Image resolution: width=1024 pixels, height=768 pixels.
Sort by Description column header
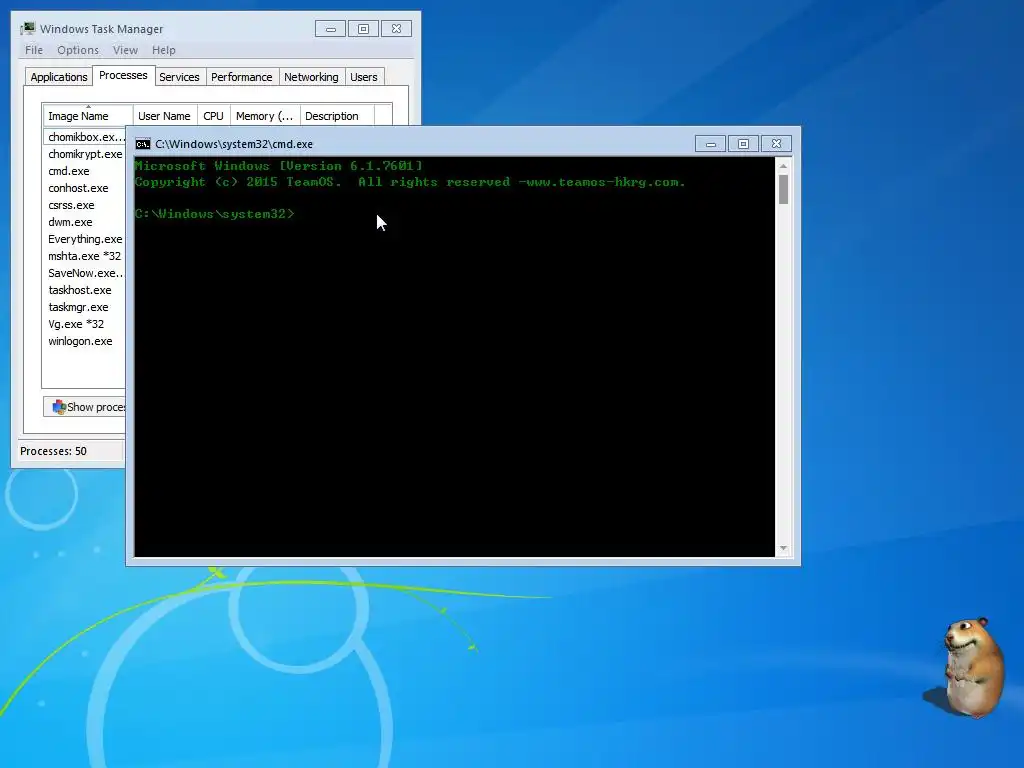click(x=337, y=116)
